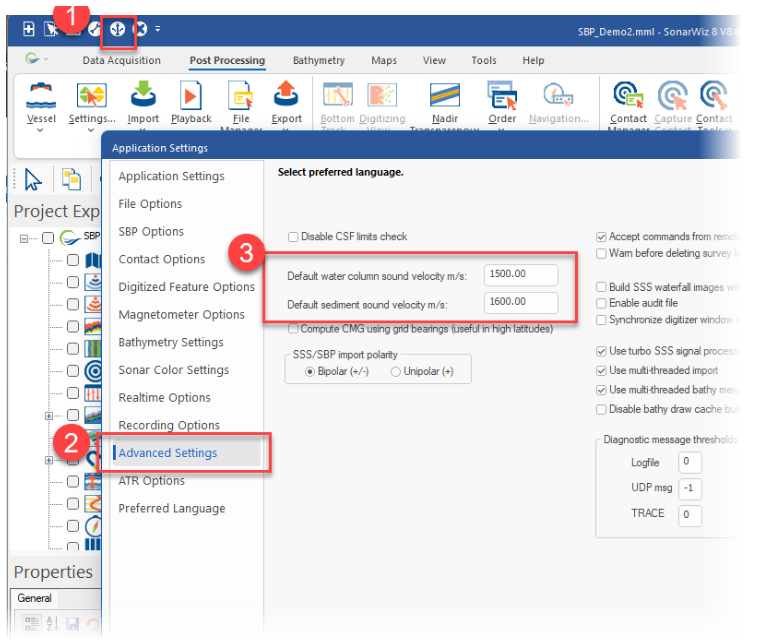Viewport: 769px width, 643px height.
Task: Expand the Order dropdown in ribbon
Action: [502, 131]
